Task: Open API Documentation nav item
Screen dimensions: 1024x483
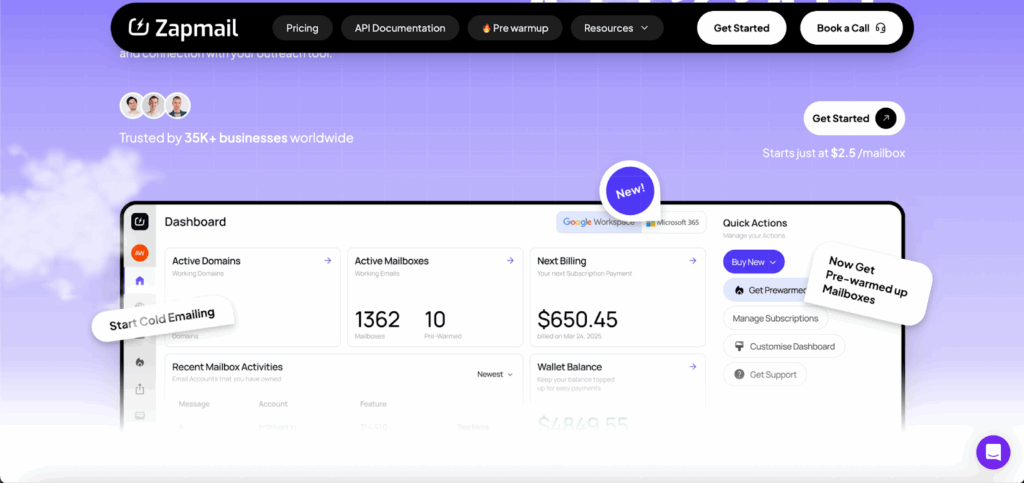Action: (x=400, y=28)
